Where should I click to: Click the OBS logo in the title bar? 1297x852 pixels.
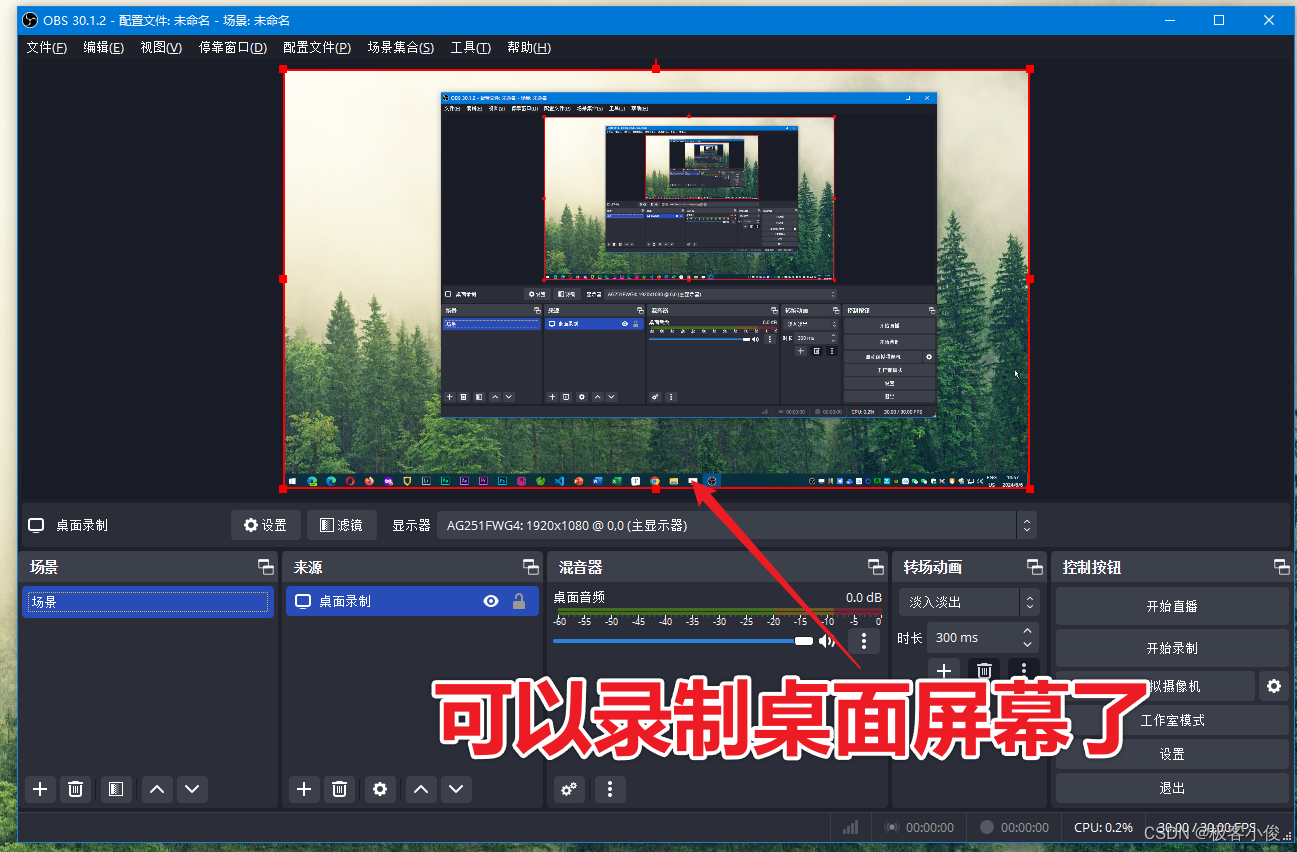coord(30,20)
